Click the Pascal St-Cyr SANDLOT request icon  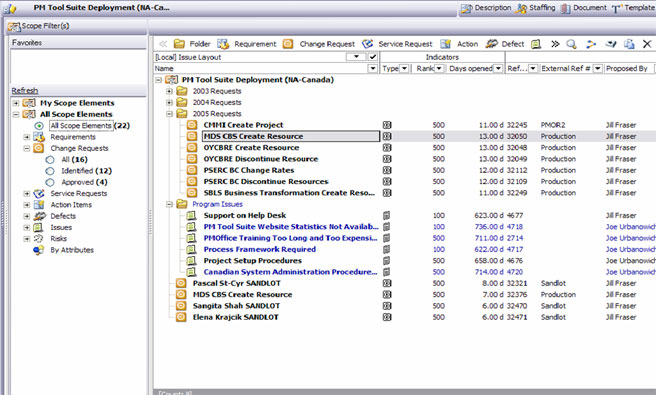click(x=181, y=283)
